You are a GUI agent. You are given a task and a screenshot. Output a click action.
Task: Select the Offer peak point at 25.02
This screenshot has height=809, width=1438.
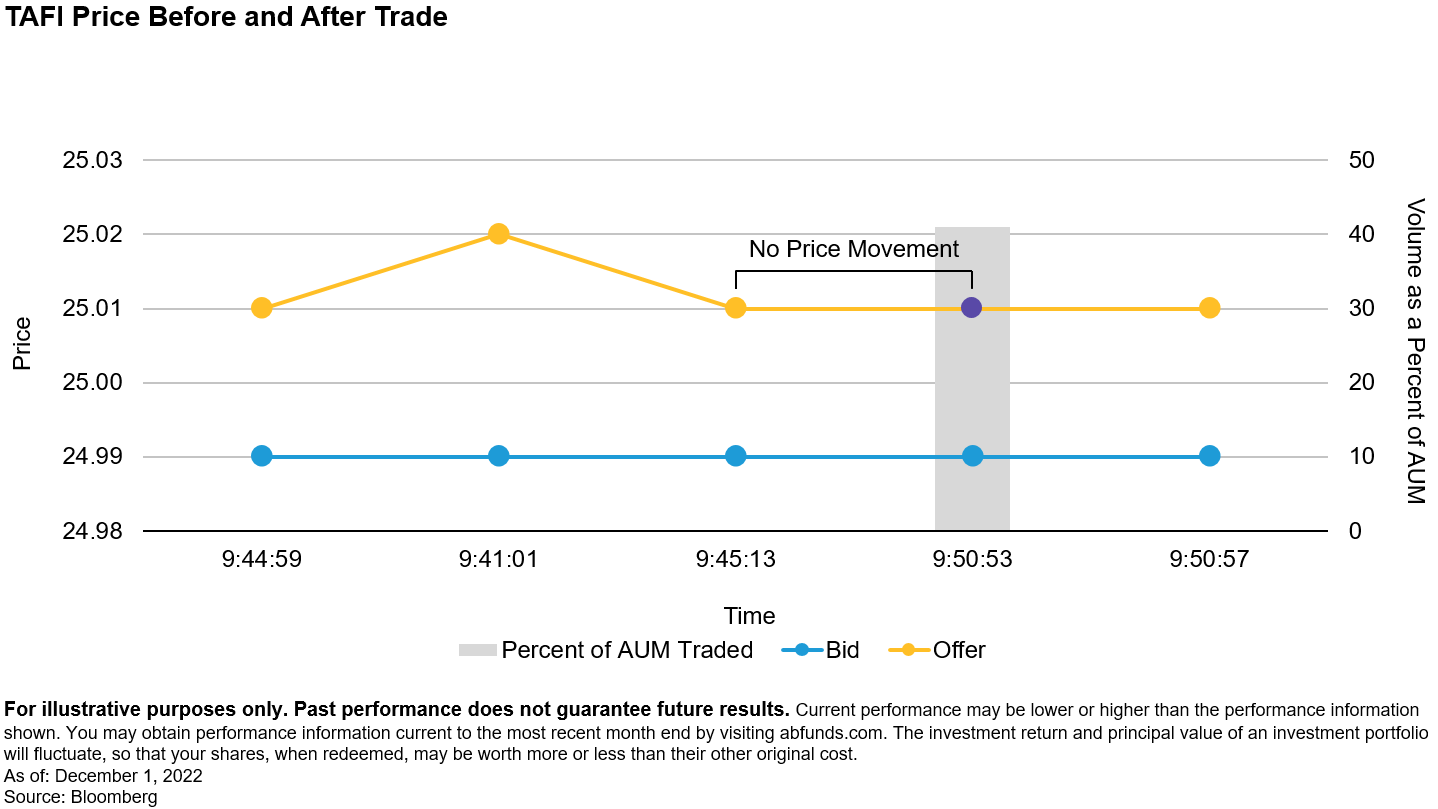coord(499,234)
